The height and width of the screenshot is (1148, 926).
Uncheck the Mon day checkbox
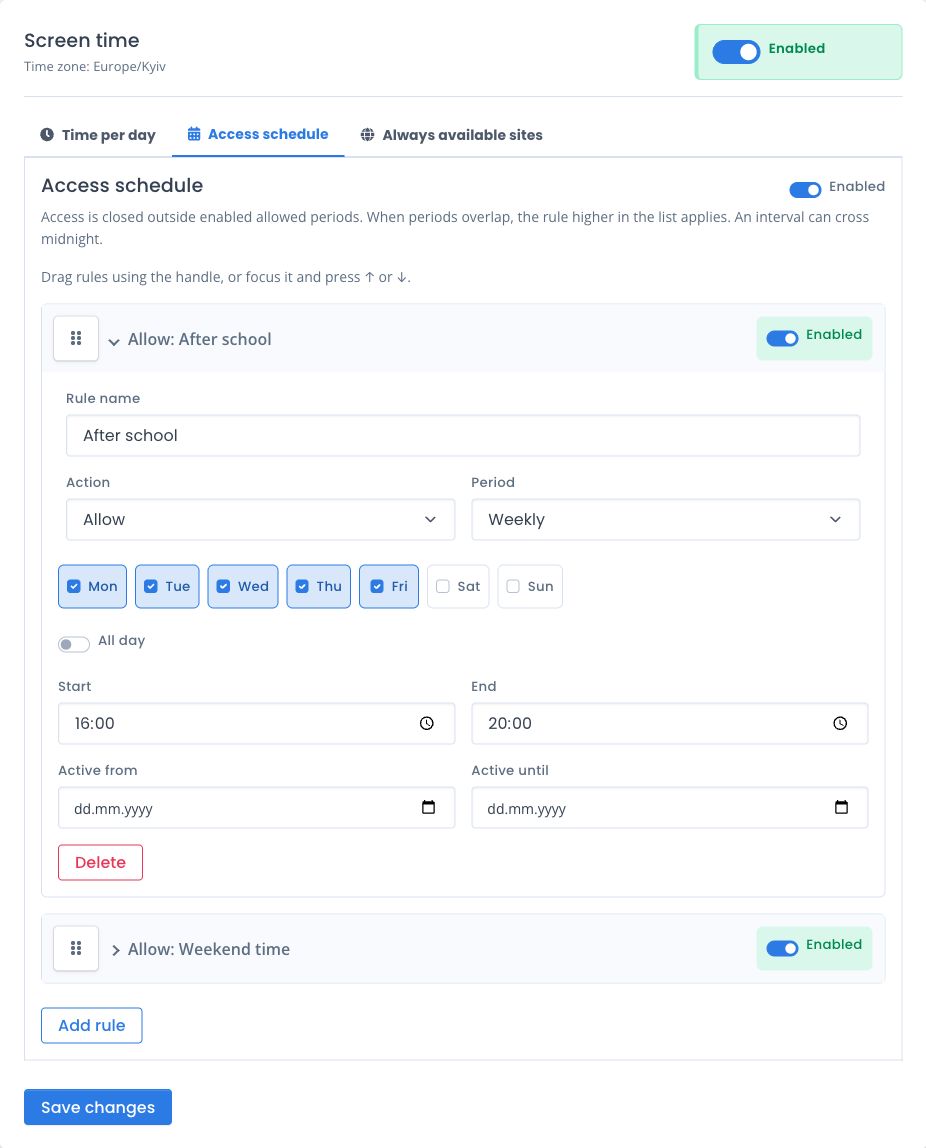(x=74, y=586)
